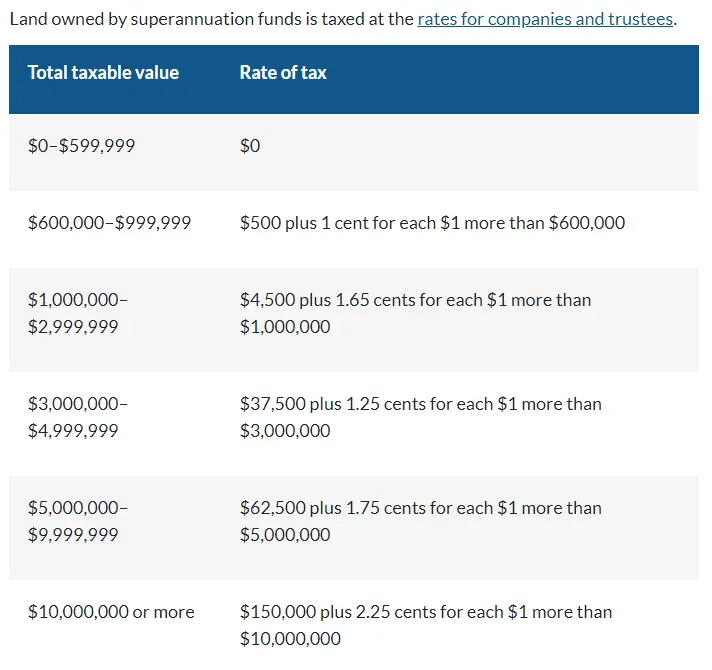The height and width of the screenshot is (670, 712).
Task: Click the Total taxable value column header
Action: tap(104, 73)
